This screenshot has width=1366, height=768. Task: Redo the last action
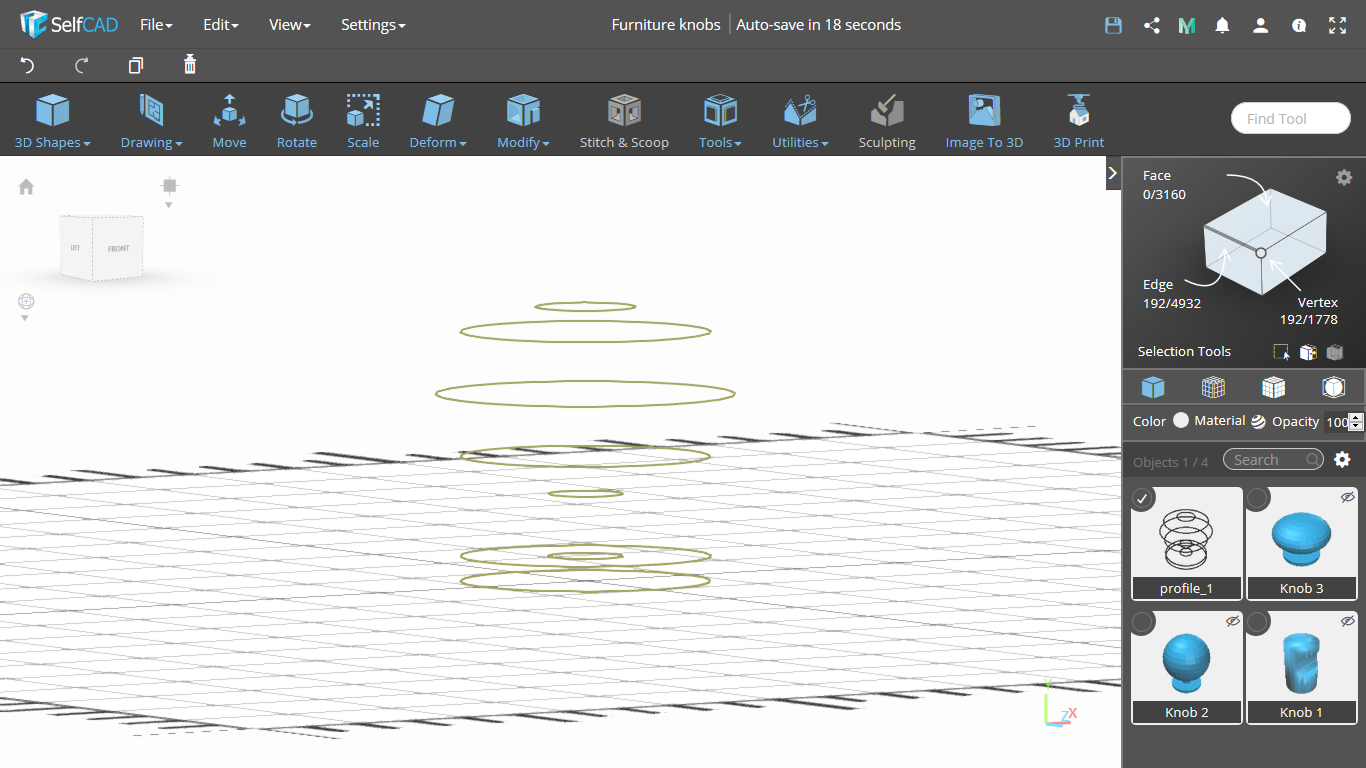[82, 65]
